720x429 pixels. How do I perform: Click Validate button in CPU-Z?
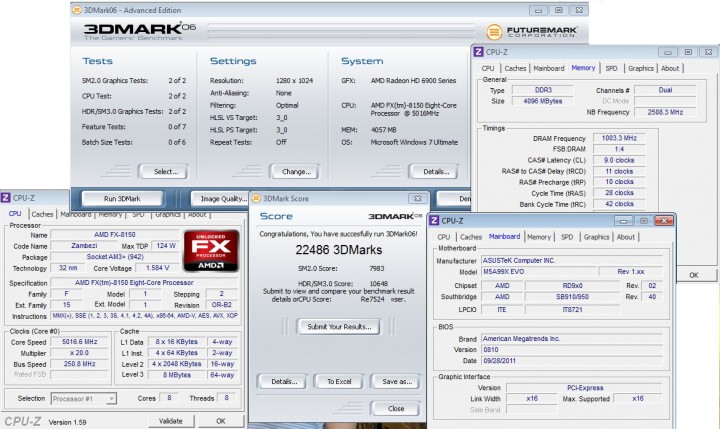(x=171, y=421)
